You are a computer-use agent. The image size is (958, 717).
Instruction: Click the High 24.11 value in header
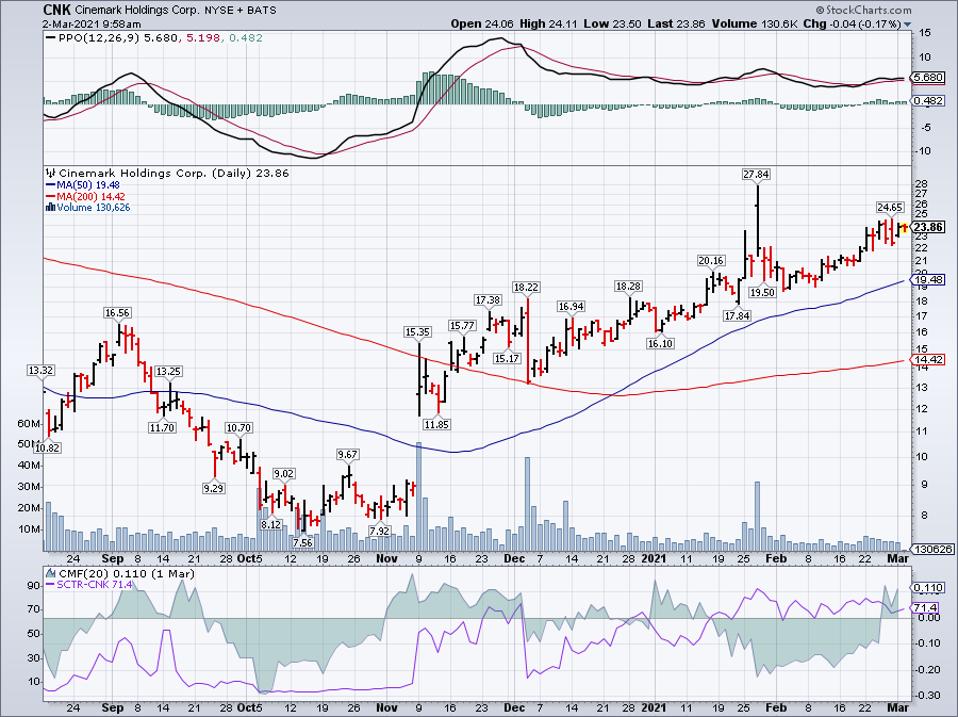tap(548, 24)
